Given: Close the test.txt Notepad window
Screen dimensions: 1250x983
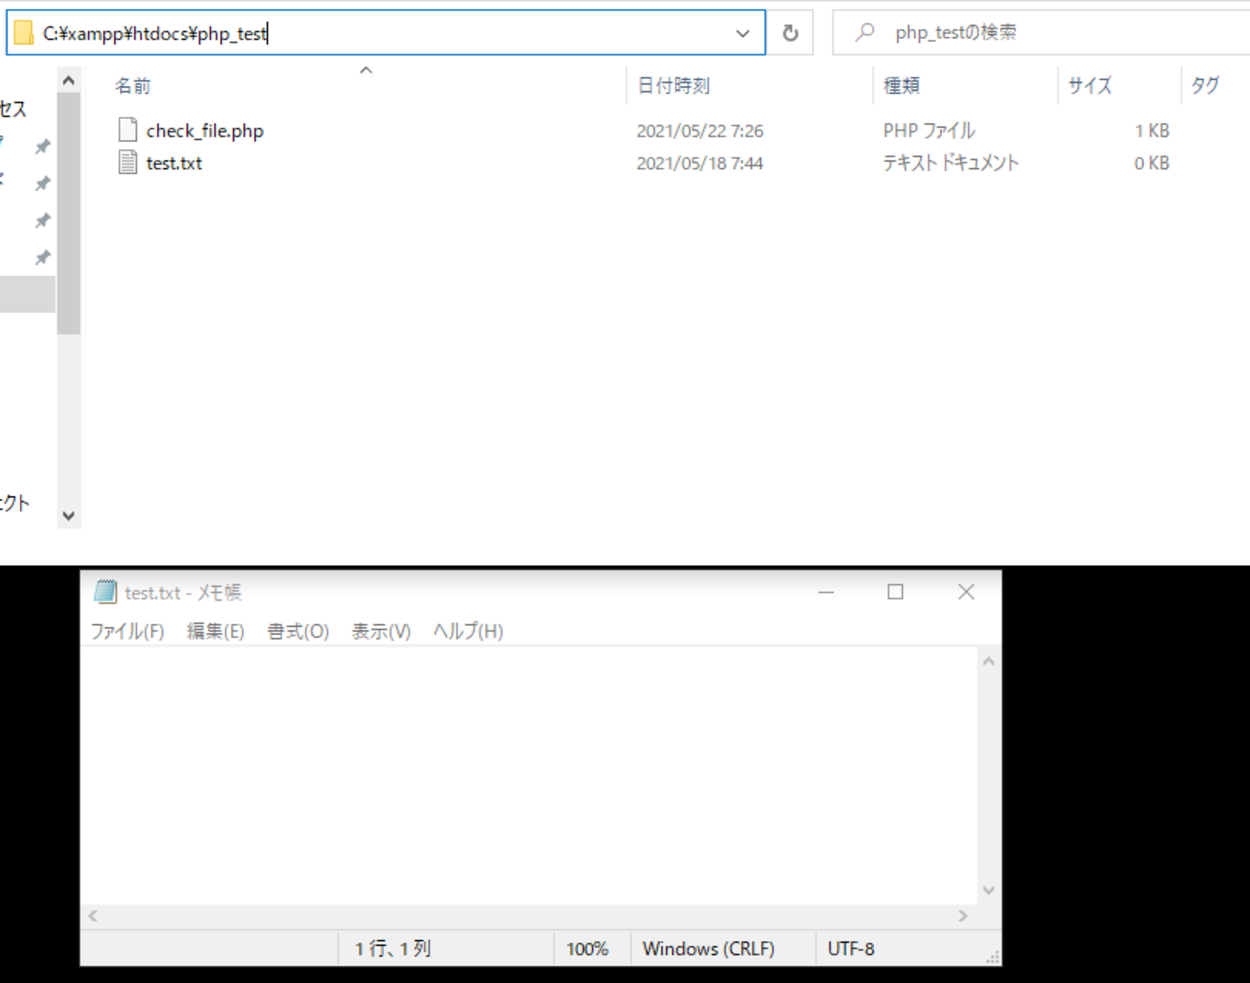Looking at the screenshot, I should [x=966, y=592].
